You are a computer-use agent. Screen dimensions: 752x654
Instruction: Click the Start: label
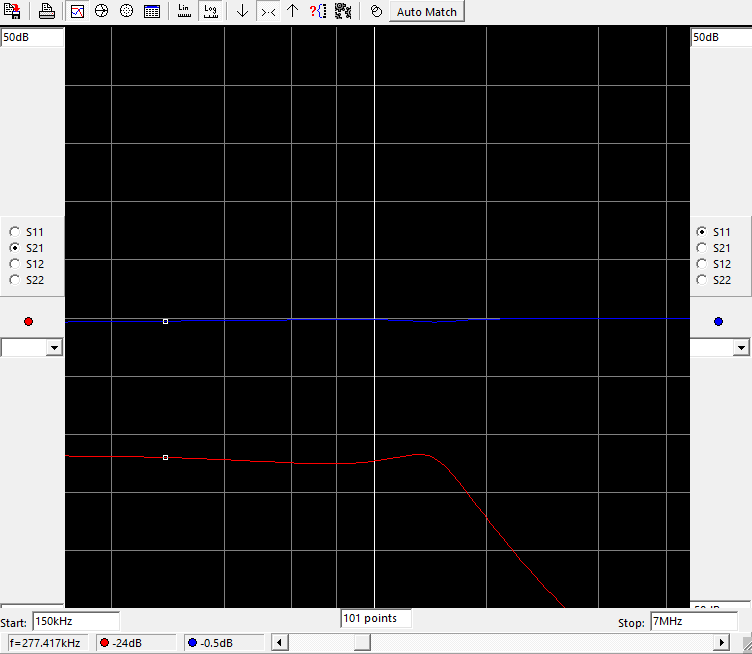[x=13, y=623]
